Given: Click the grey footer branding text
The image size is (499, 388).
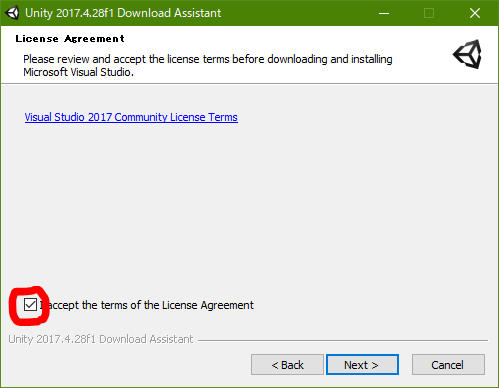Looking at the screenshot, I should click(x=101, y=339).
